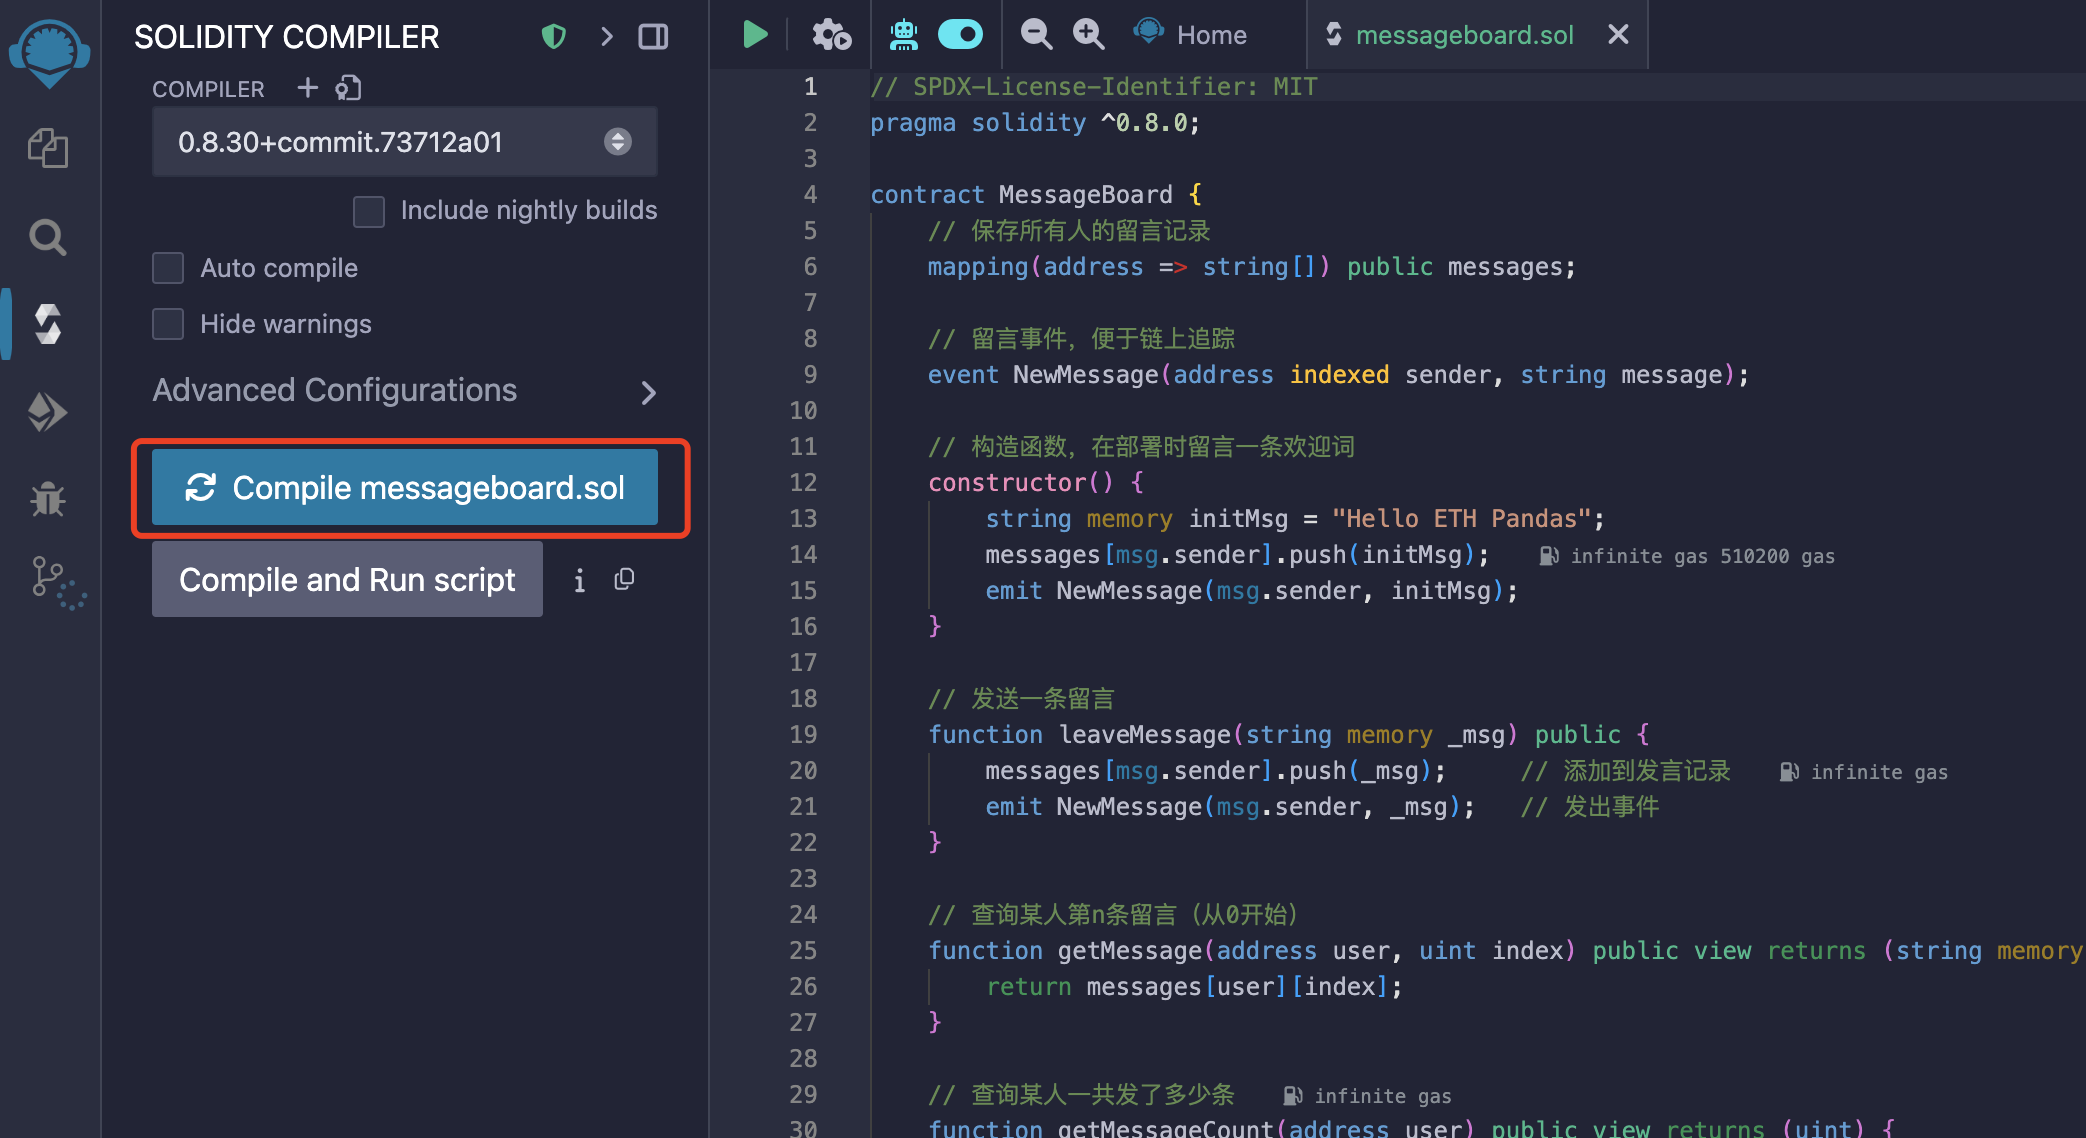Open the Search in files sidebar icon
Viewport: 2086px width, 1138px height.
coord(48,237)
